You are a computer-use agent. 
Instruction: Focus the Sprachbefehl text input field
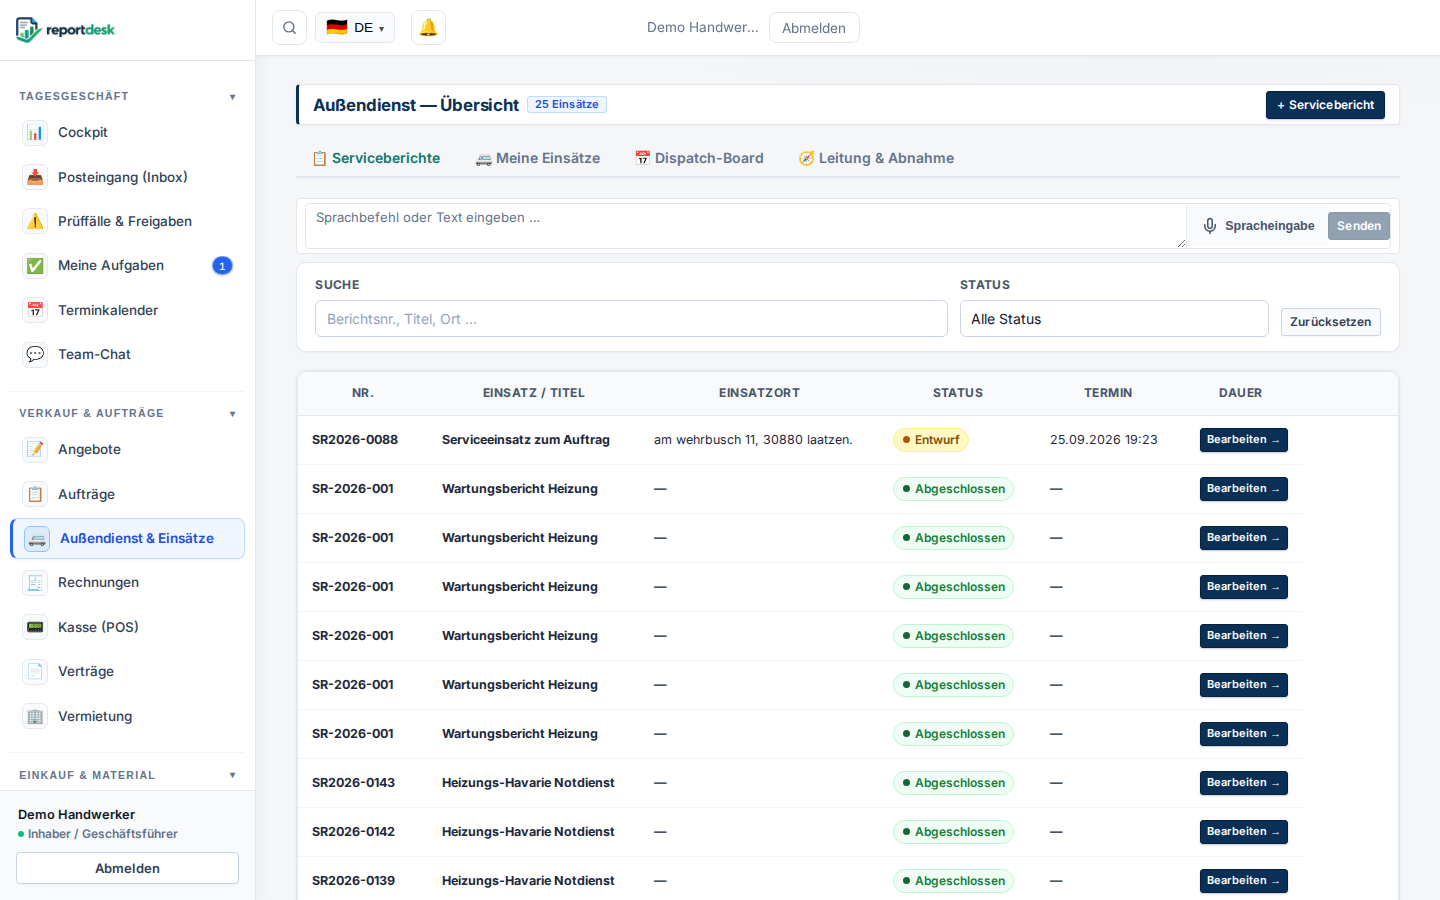point(746,226)
